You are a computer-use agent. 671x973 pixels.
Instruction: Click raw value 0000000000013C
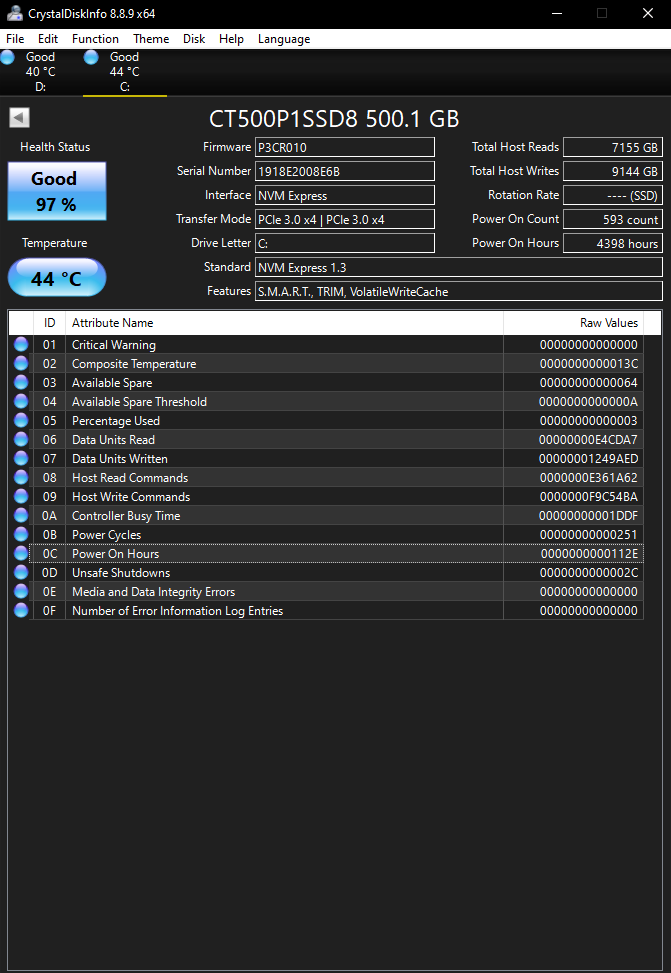[x=588, y=364]
